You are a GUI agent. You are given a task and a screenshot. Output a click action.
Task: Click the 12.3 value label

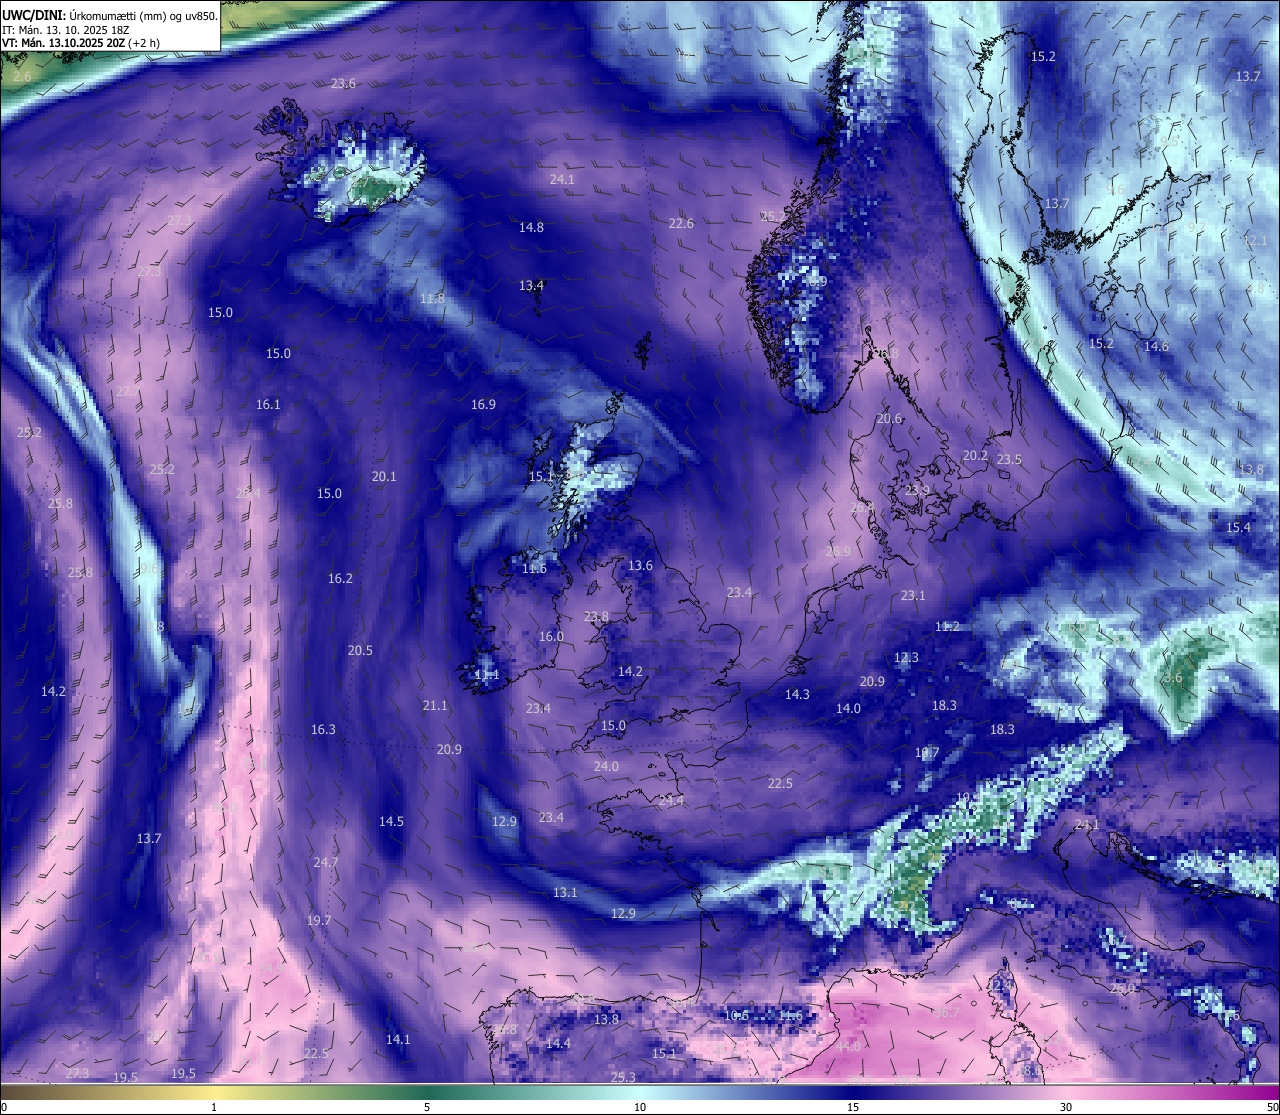coord(906,658)
